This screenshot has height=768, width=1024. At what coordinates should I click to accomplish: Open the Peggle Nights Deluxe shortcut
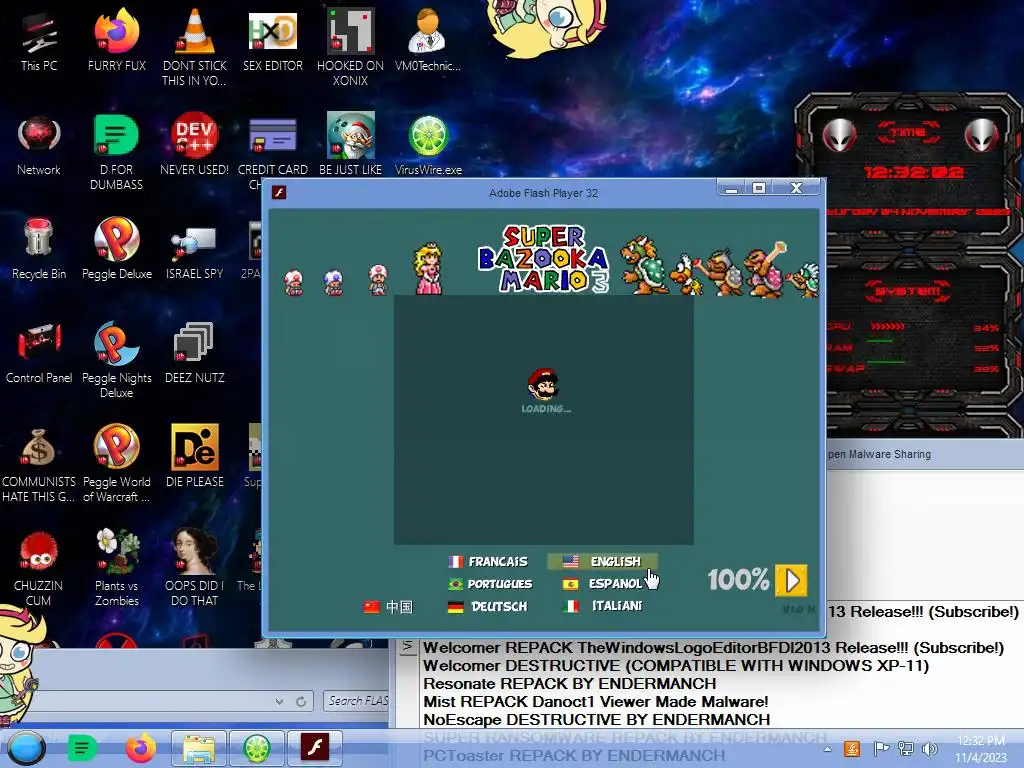coord(116,360)
